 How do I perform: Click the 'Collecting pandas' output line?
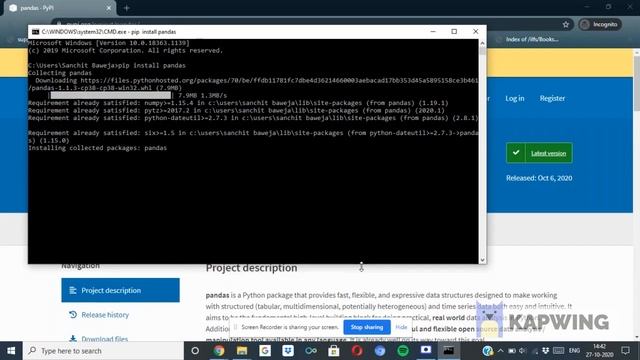pyautogui.click(x=60, y=73)
